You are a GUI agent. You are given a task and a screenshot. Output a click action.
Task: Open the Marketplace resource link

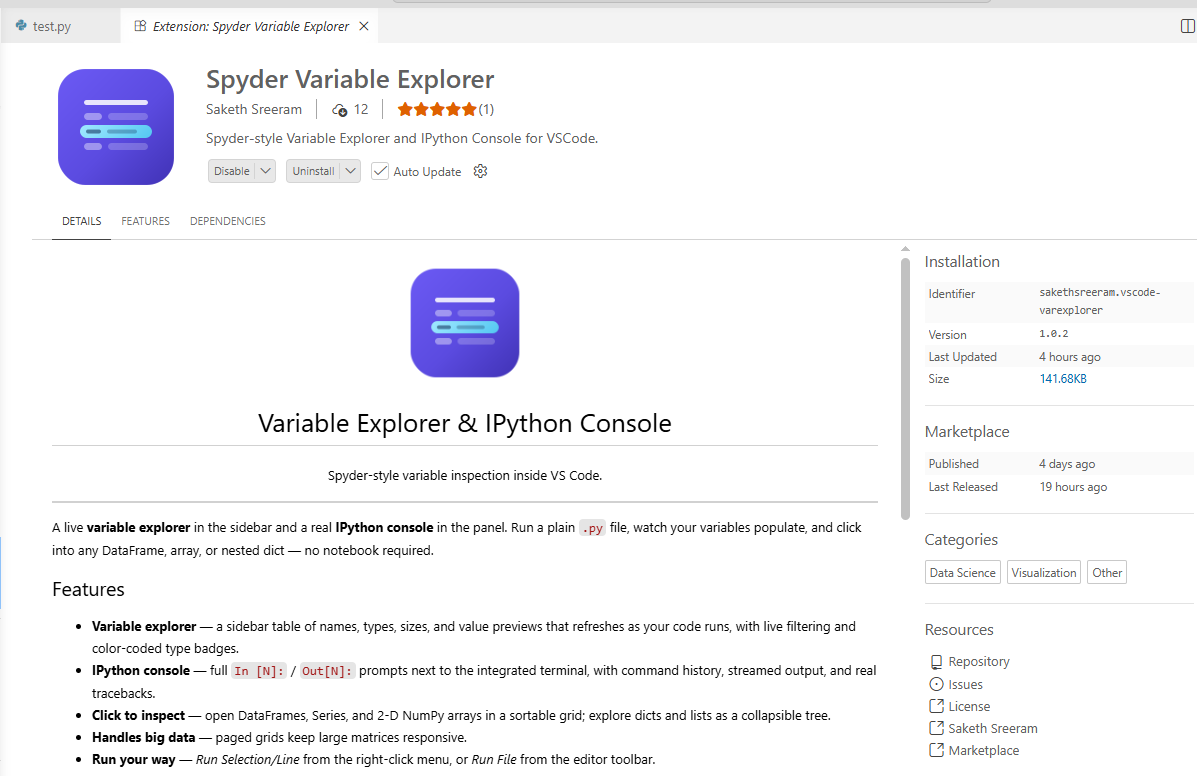(984, 750)
